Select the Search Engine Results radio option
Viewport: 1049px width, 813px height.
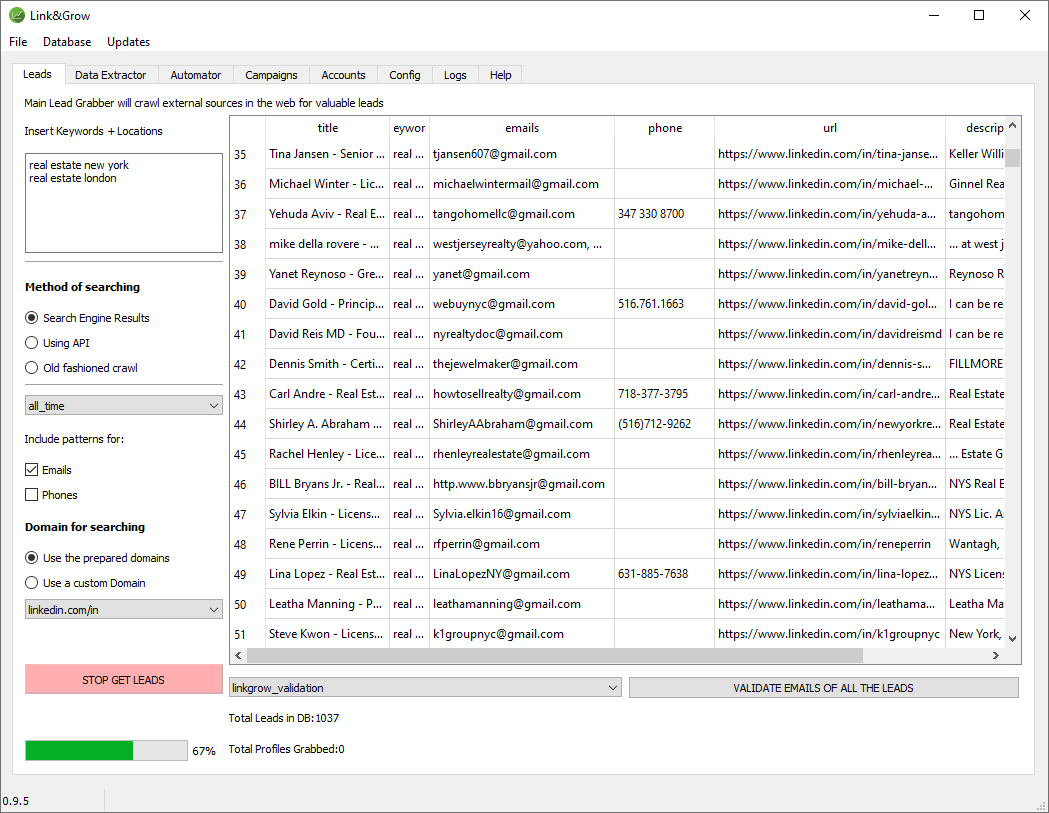point(32,318)
